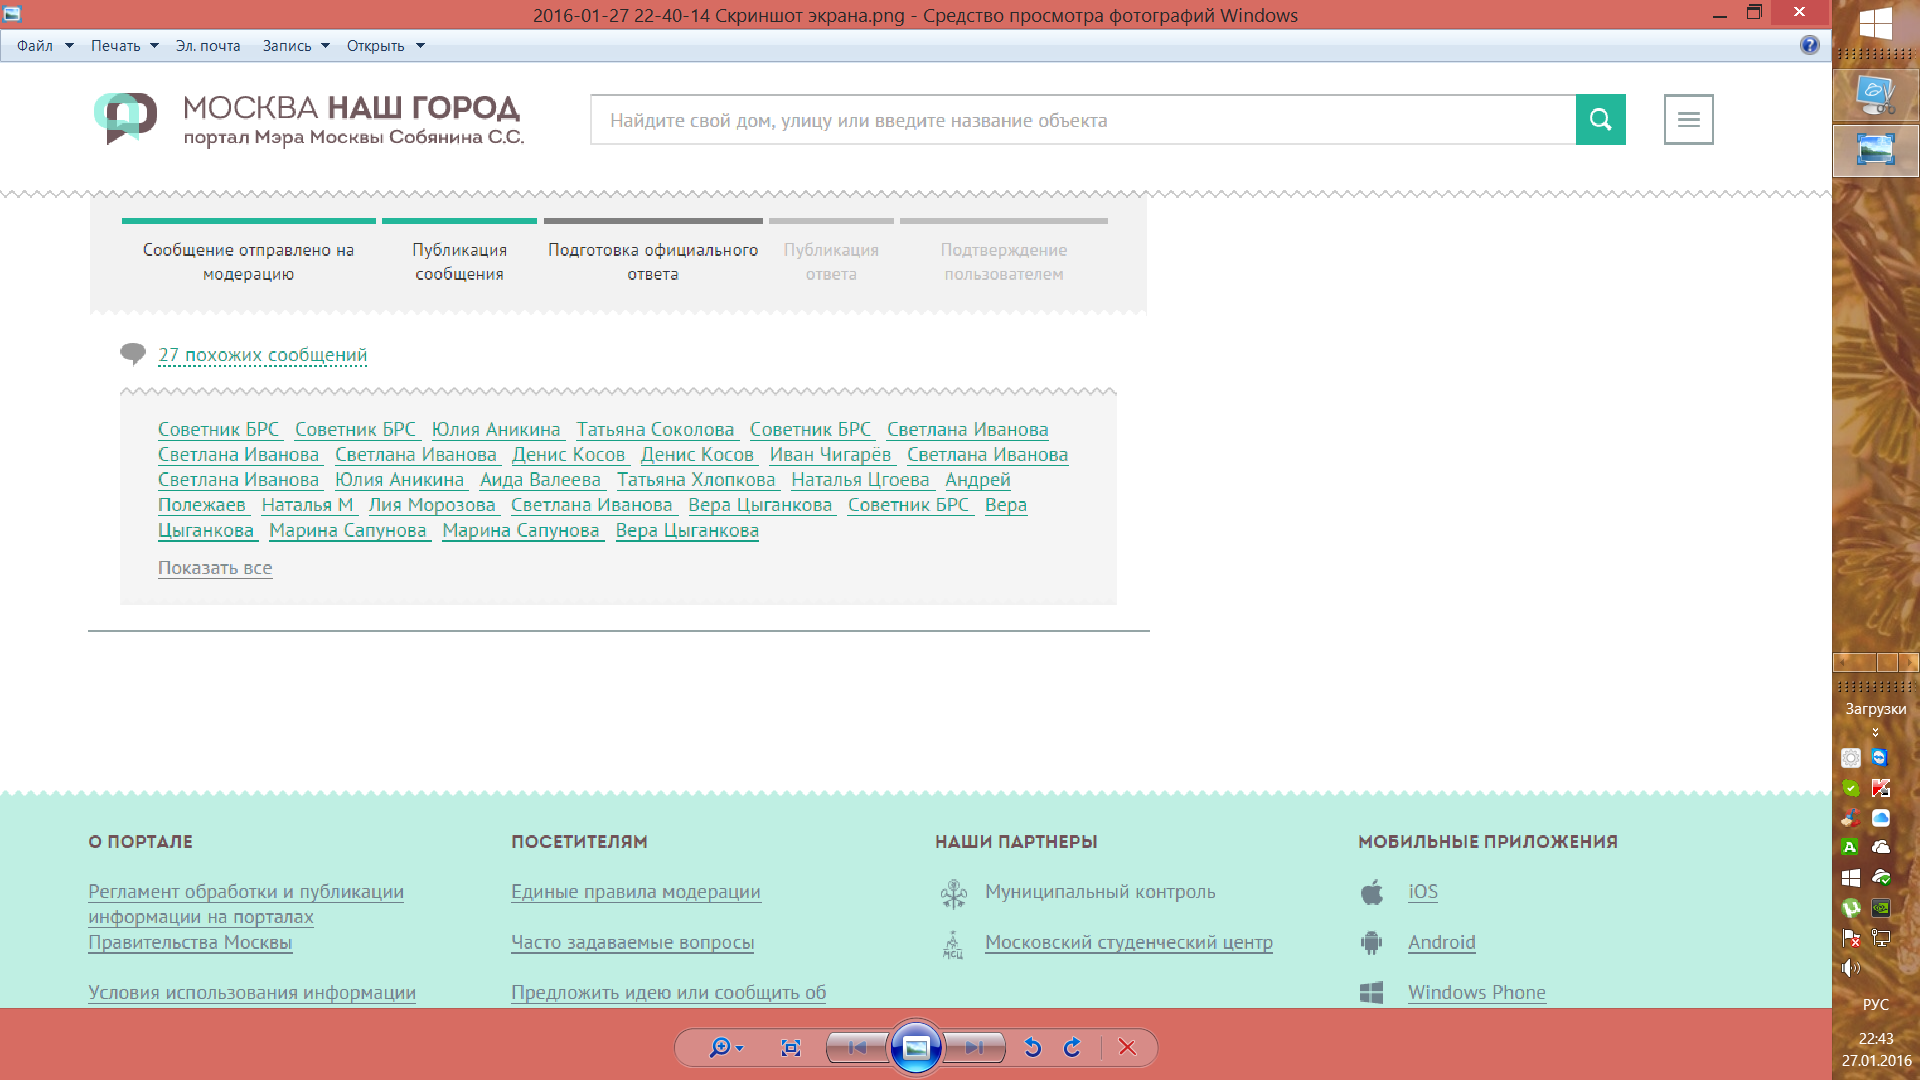Open the Windows Start button
This screenshot has width=1920, height=1080.
tap(1875, 22)
